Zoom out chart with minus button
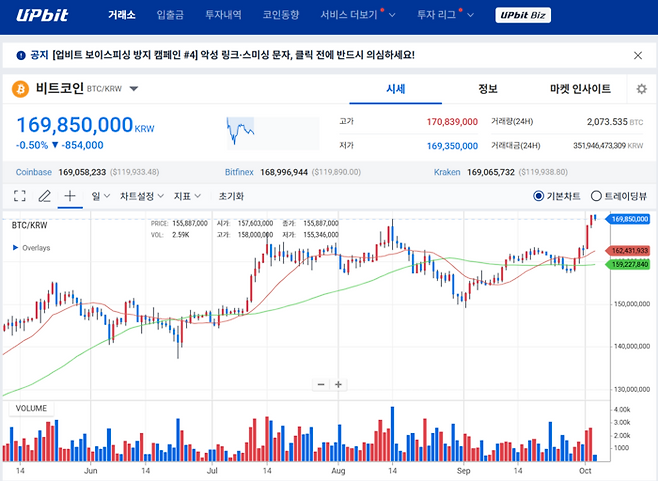The image size is (658, 481). coord(321,384)
